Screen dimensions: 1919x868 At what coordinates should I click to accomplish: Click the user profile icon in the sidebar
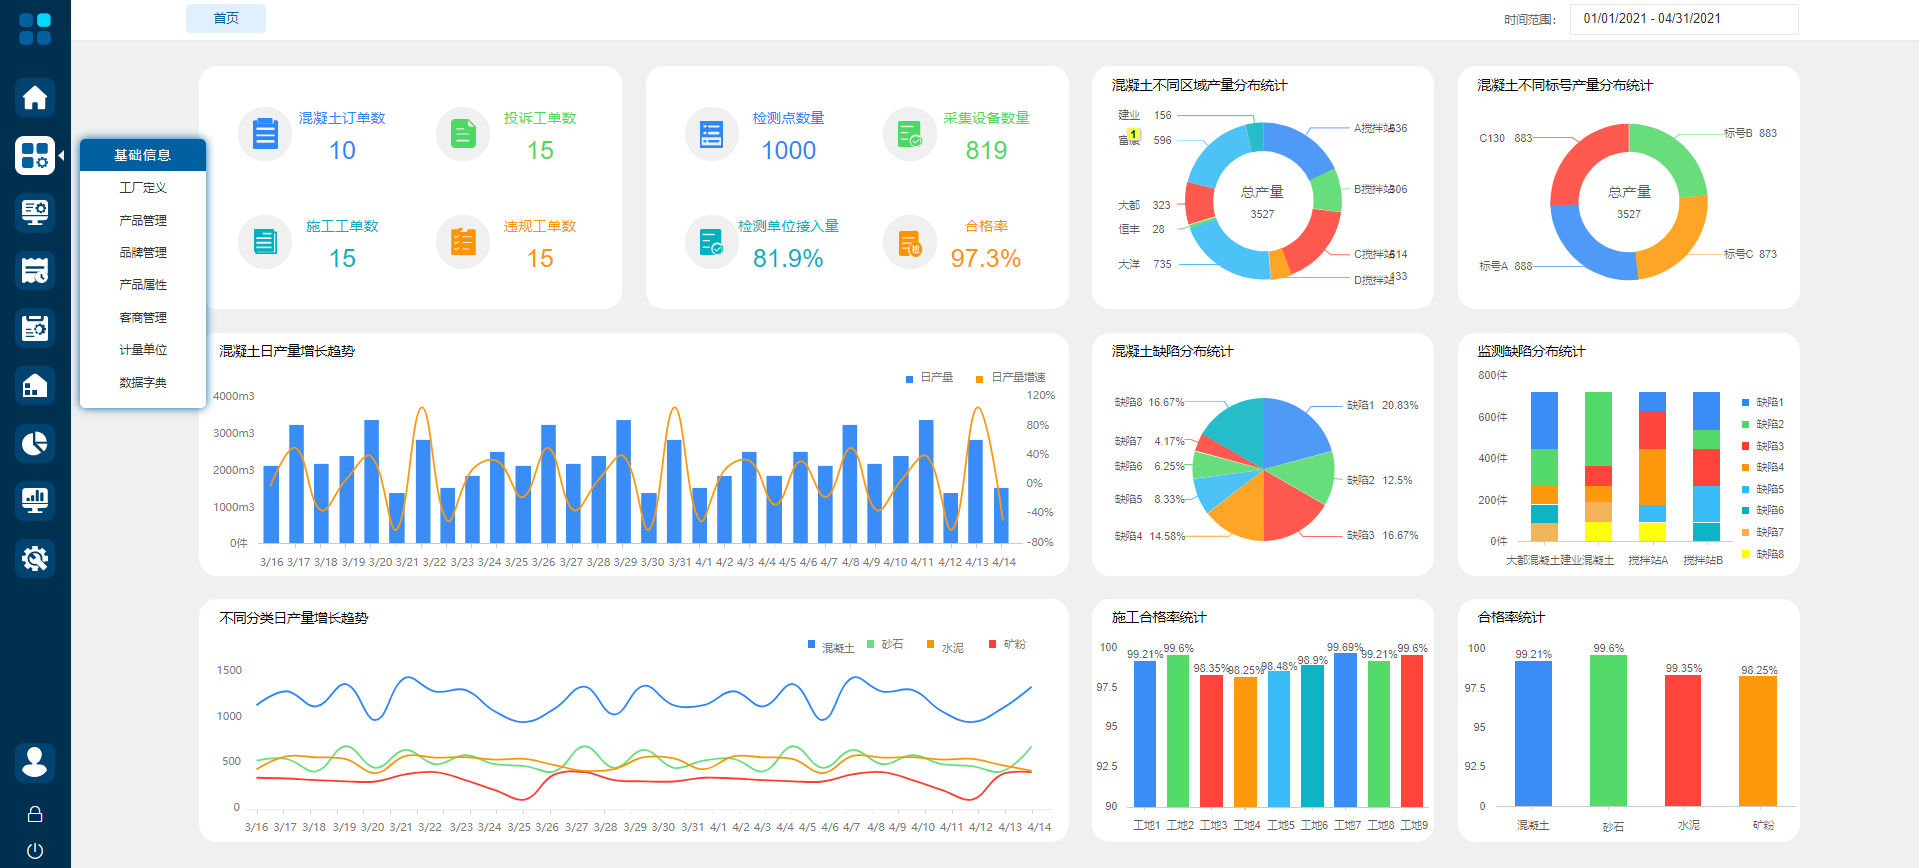[35, 762]
